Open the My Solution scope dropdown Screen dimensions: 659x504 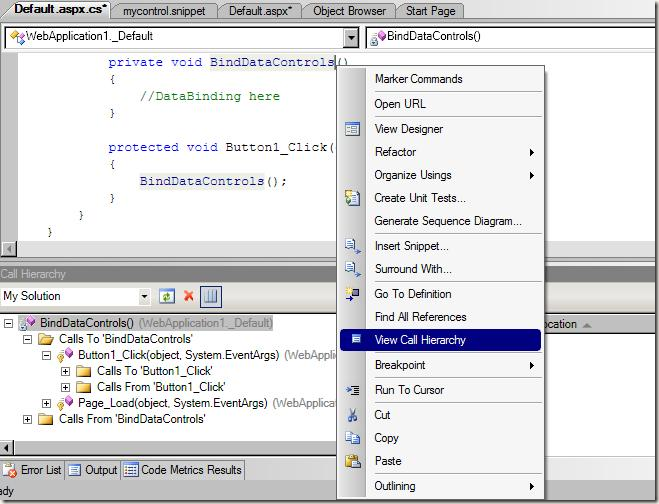tap(145, 296)
